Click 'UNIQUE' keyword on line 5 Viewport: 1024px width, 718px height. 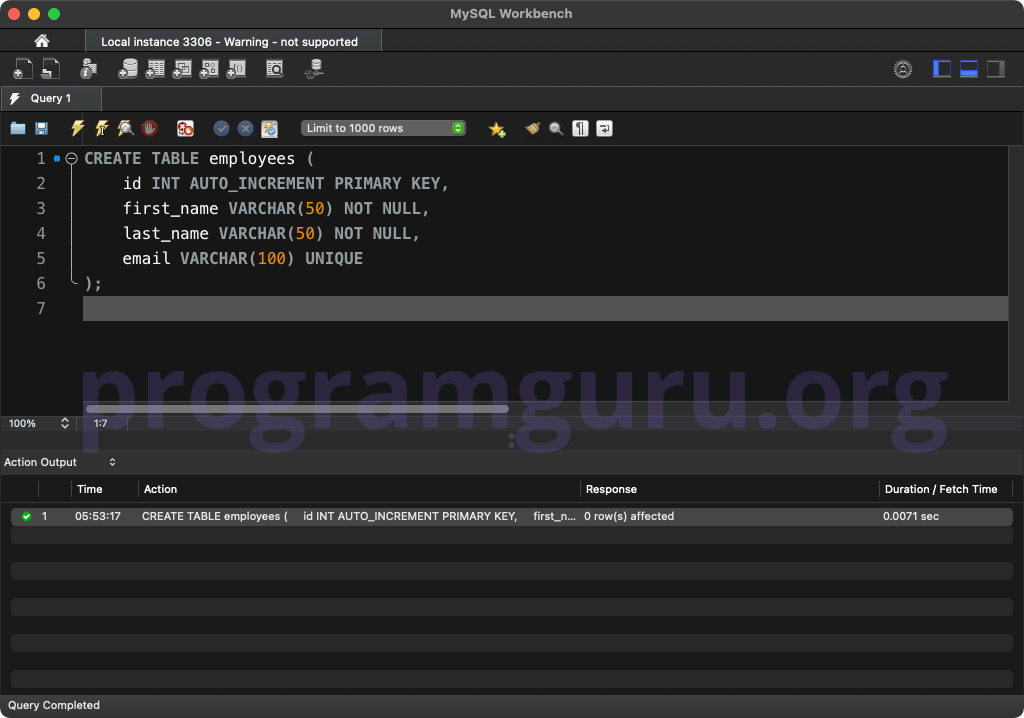click(334, 258)
